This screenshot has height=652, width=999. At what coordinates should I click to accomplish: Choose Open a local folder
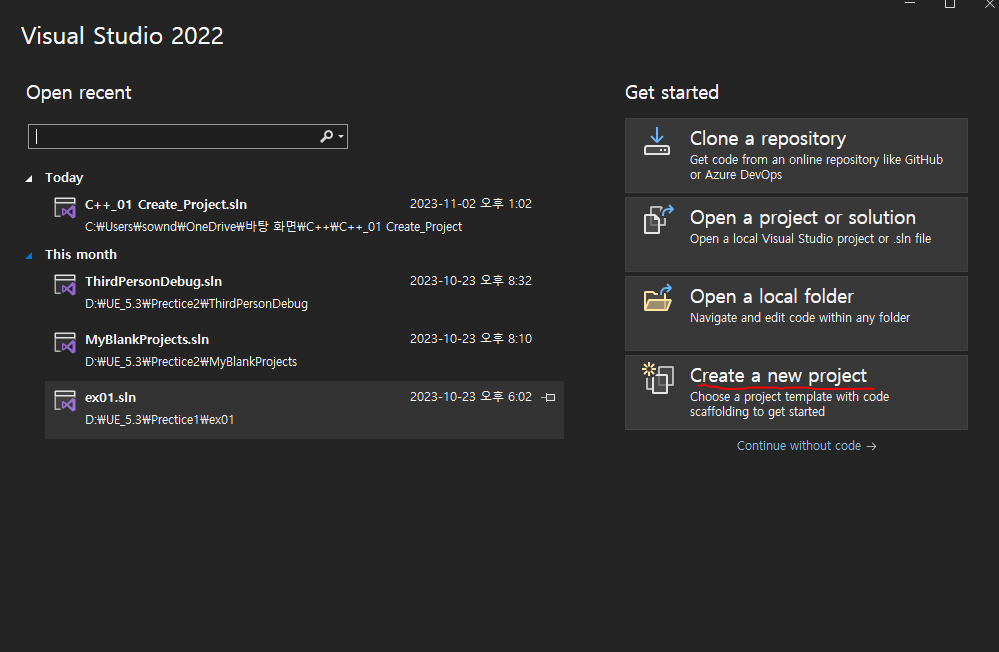[x=796, y=314]
